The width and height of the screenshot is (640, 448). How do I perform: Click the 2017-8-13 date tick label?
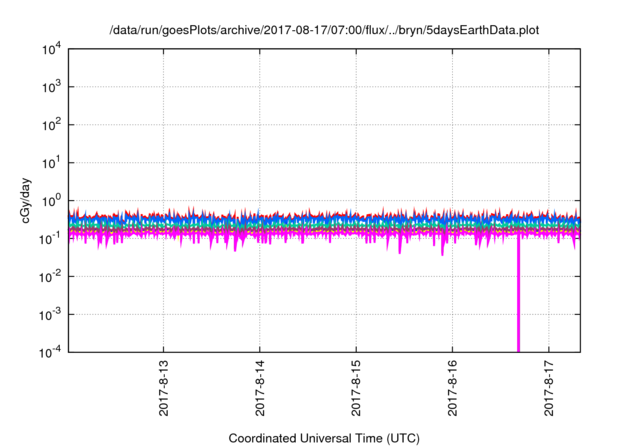click(164, 388)
